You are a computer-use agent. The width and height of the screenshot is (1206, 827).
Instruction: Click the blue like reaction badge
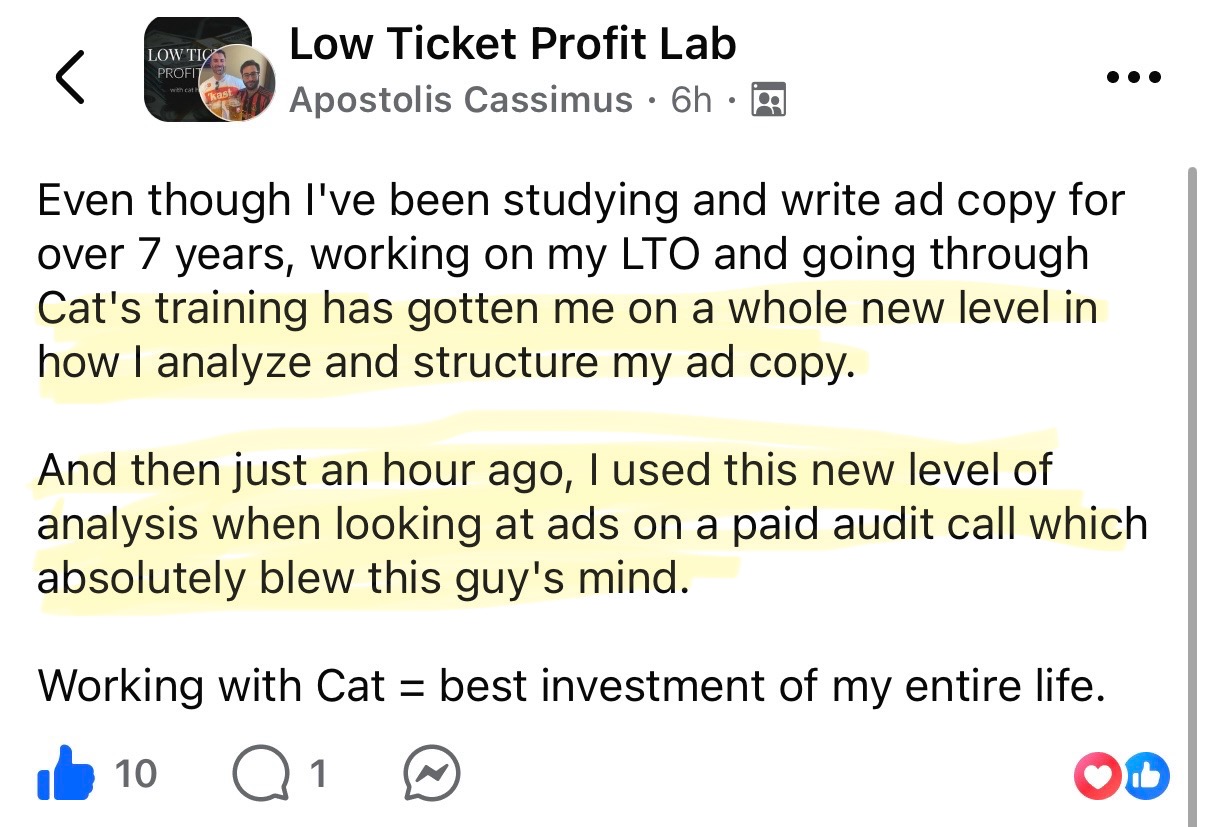click(1145, 775)
